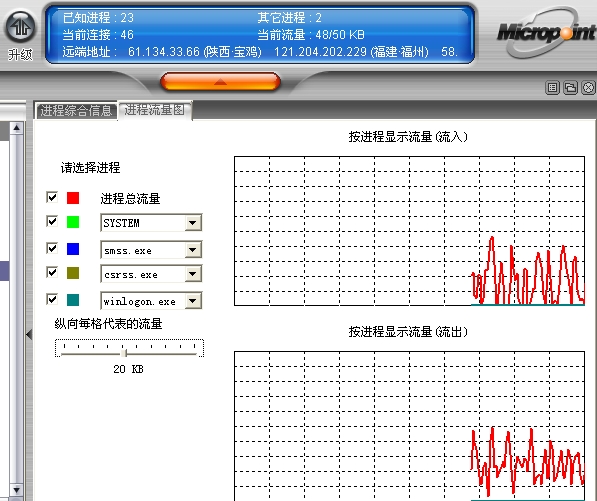
Task: Disable the winlogon.exe checkbox
Action: [x=52, y=299]
